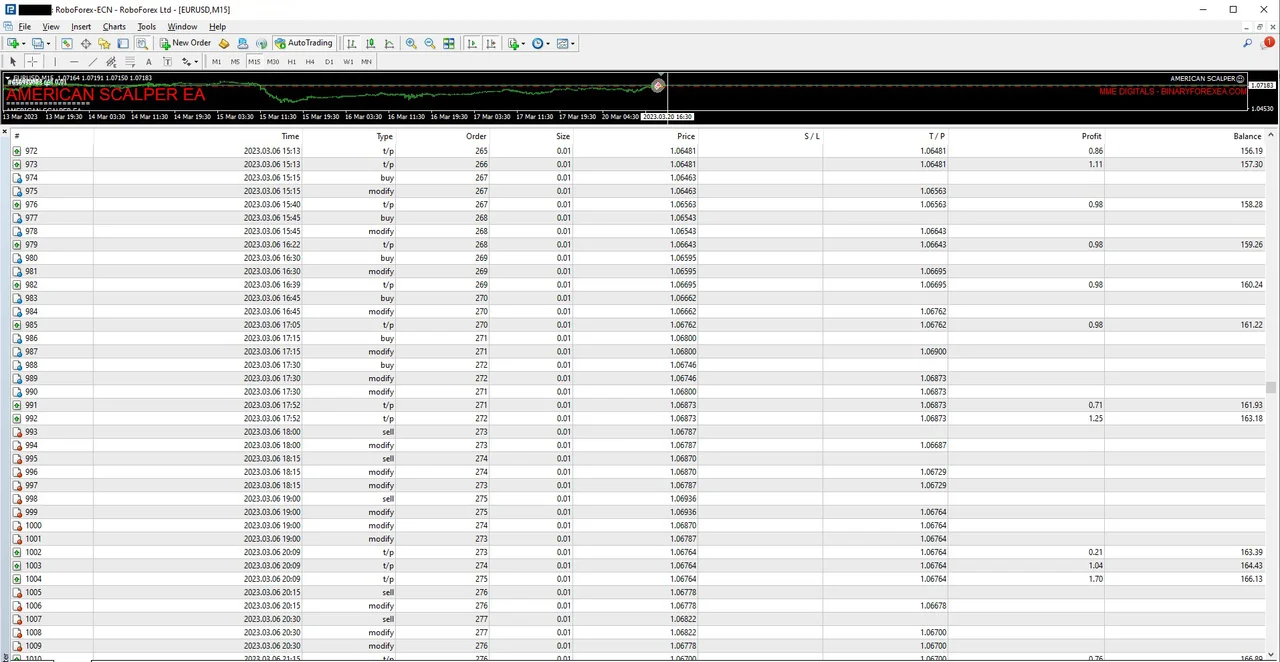Click the AMERICAN SCALPER EA chart thumbnail
The width and height of the screenshot is (1280, 662).
106,94
